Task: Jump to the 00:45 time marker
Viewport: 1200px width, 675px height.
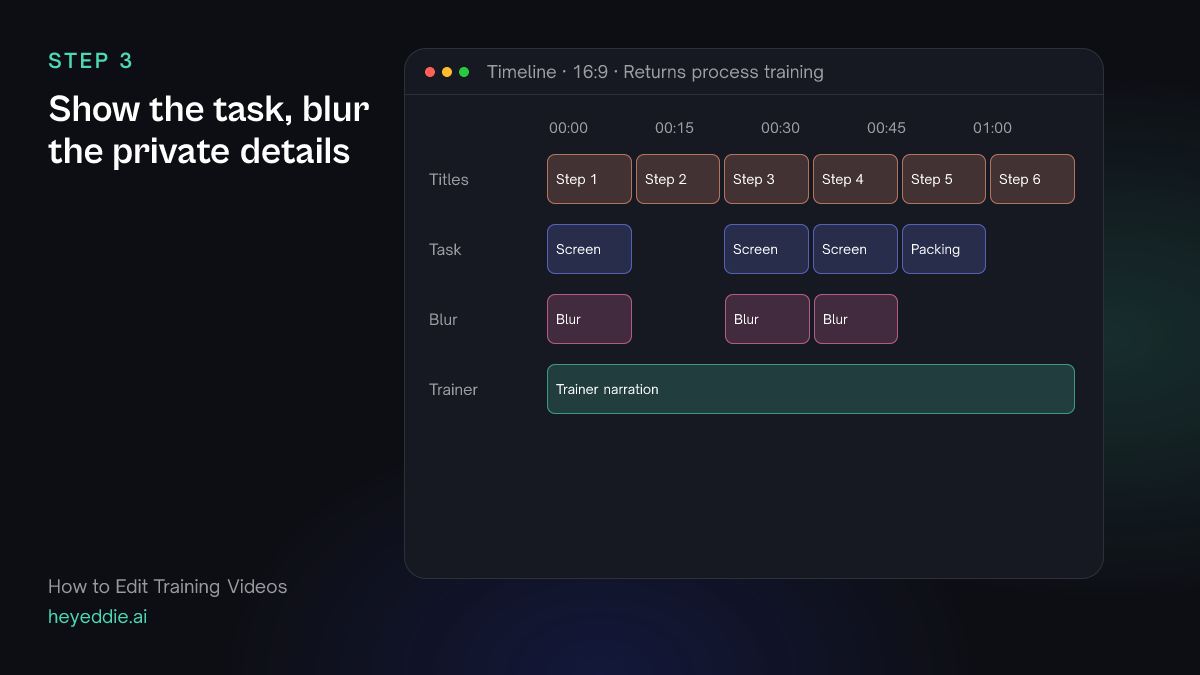Action: [x=886, y=128]
